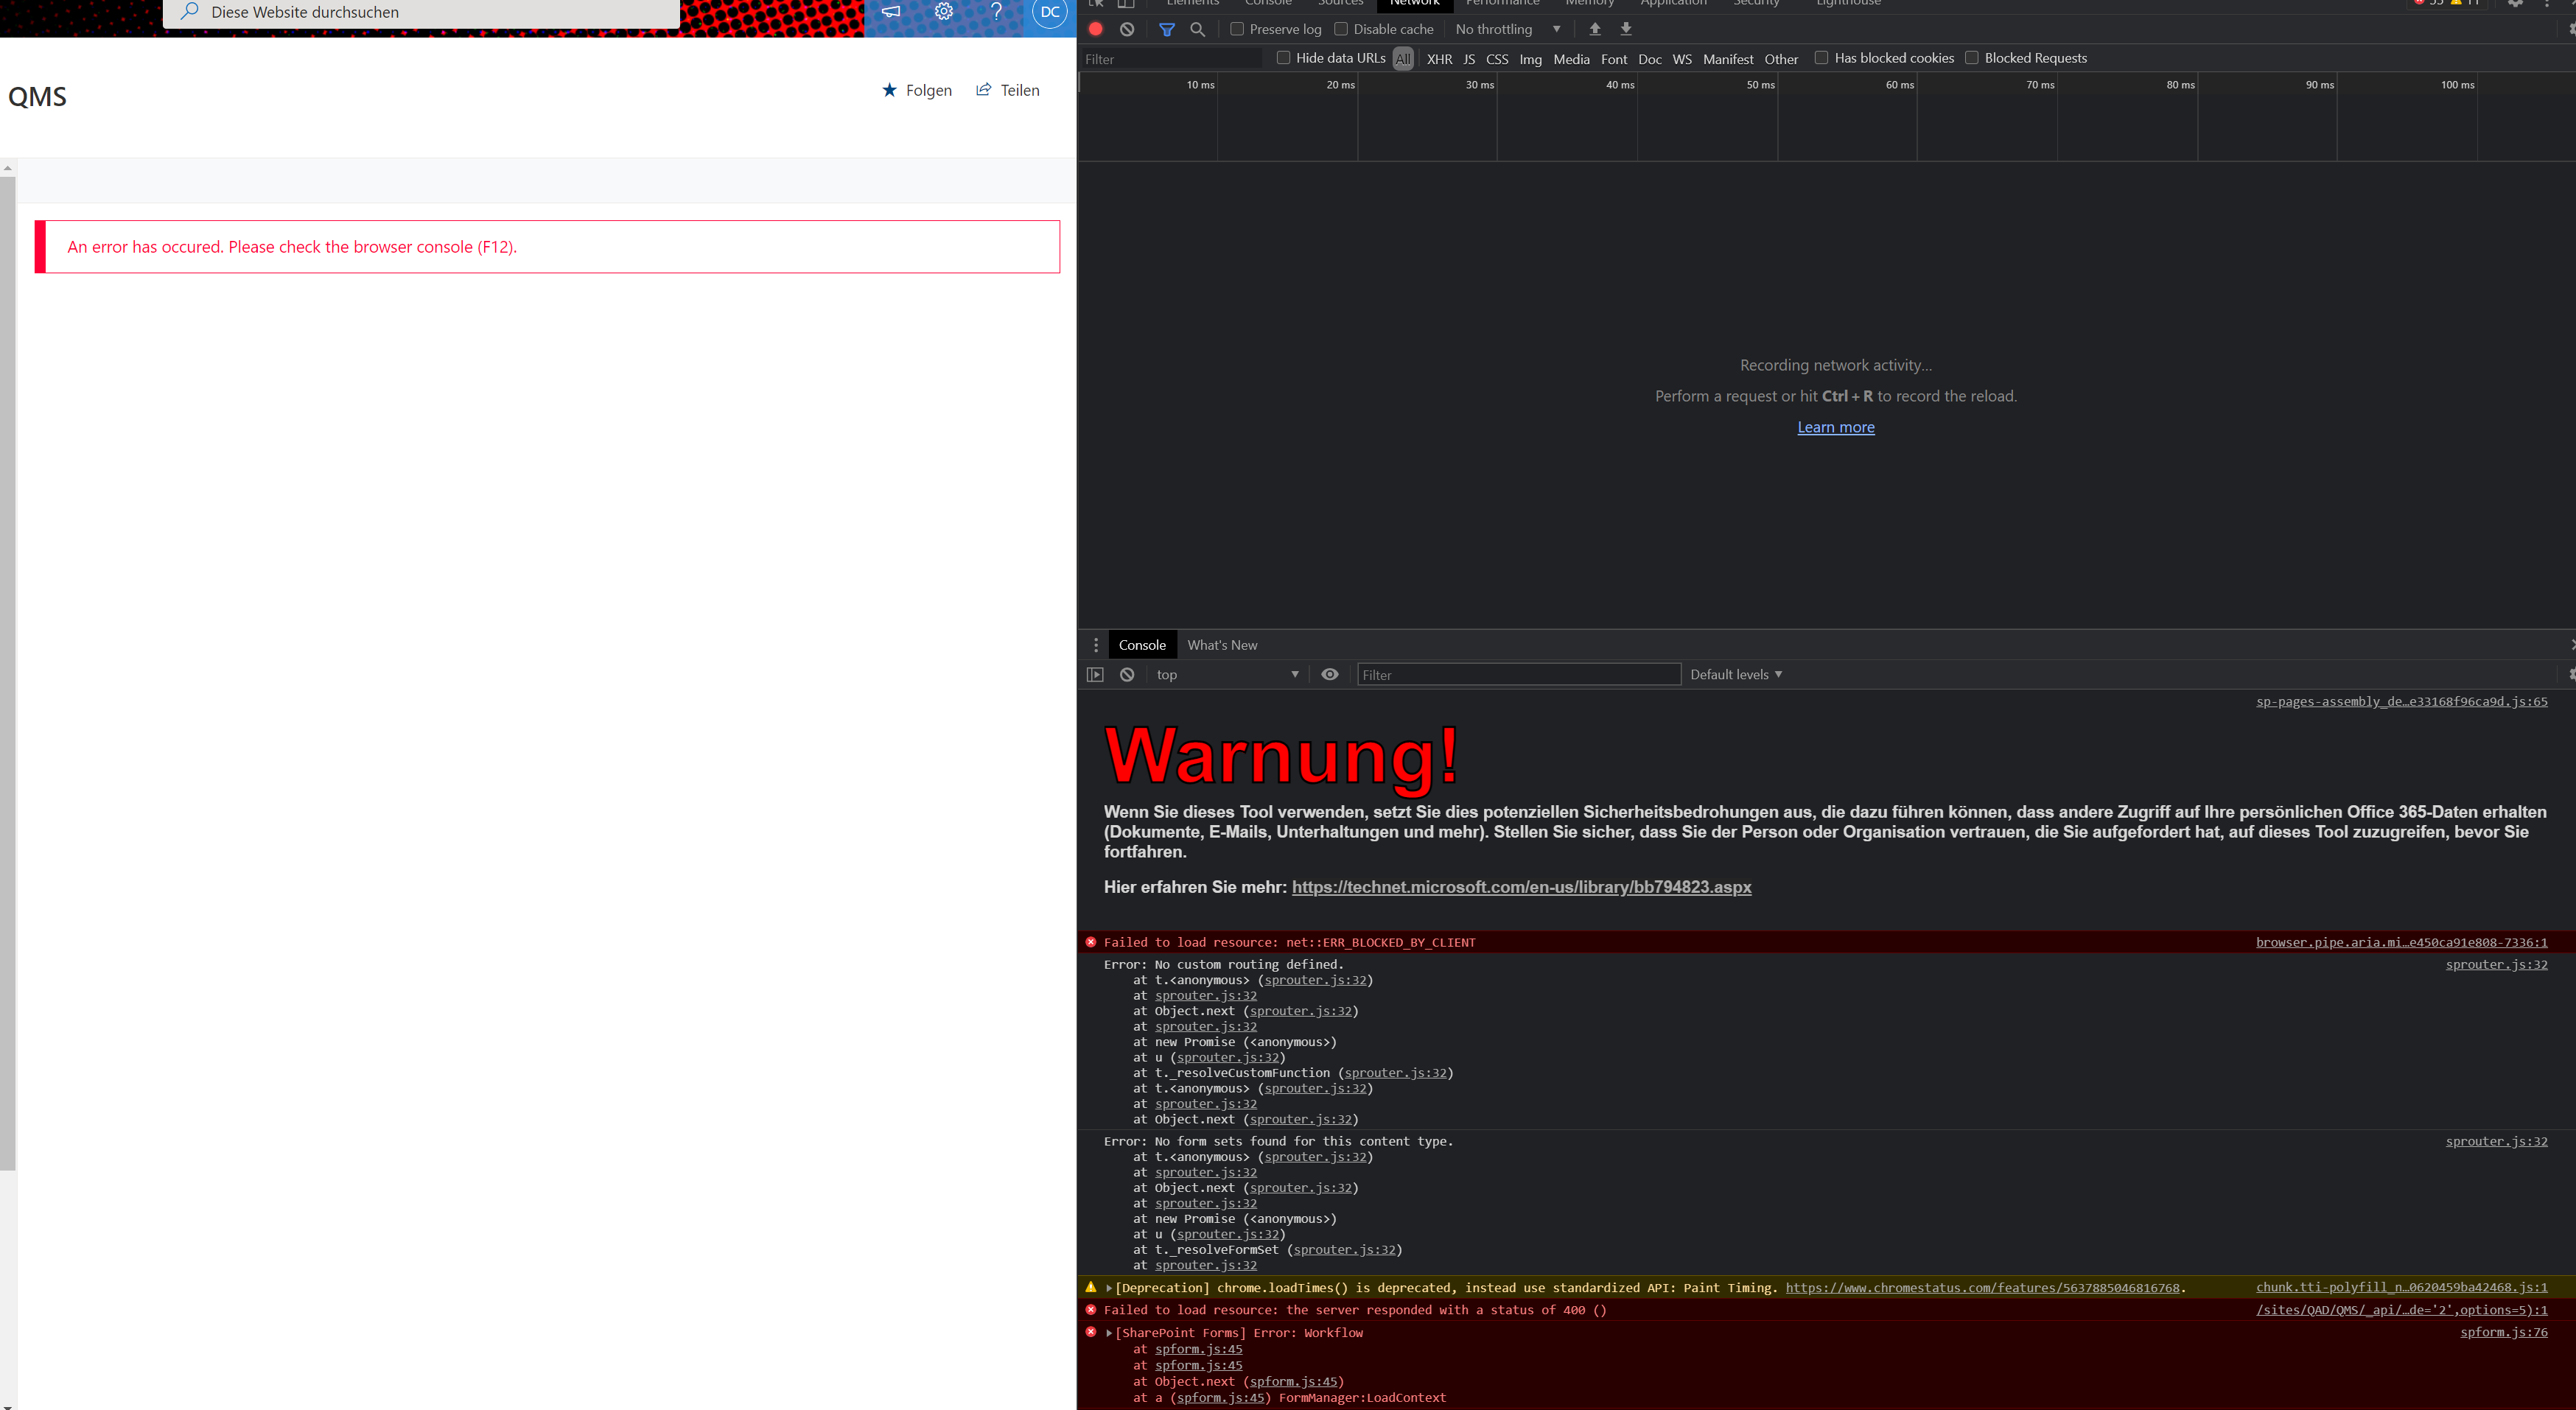
Task: Select the XHR filter type
Action: pyautogui.click(x=1439, y=59)
